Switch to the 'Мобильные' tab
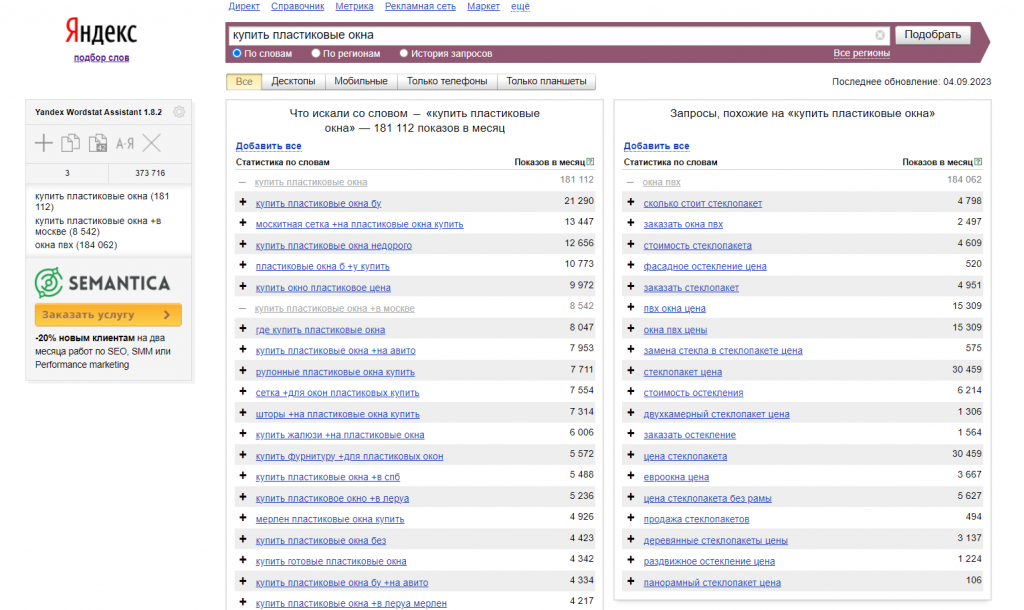 (360, 81)
